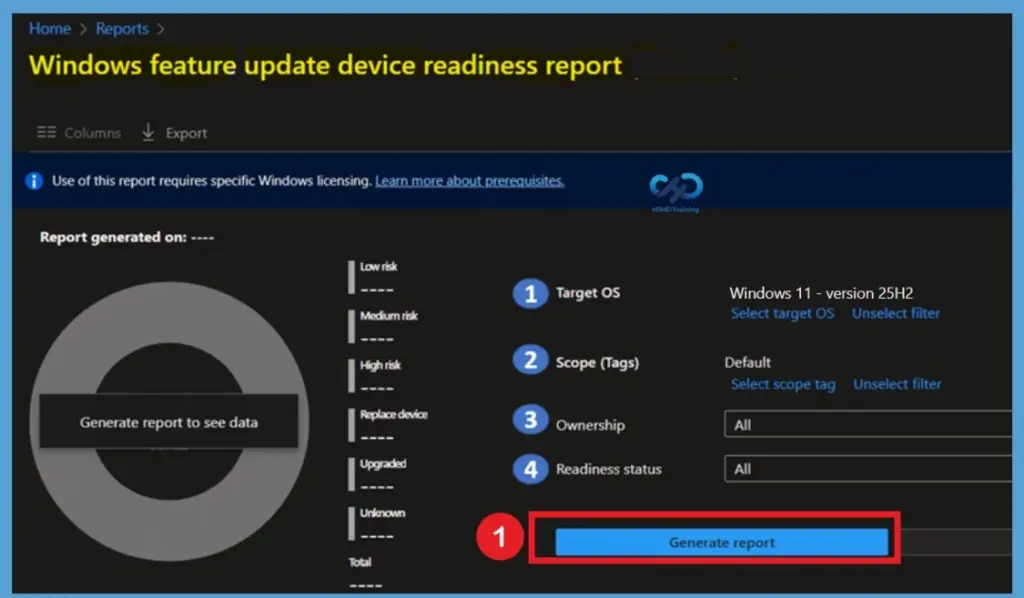Screen dimensions: 1024x598
Task: Click the Scope (Tags) label
Action: [597, 362]
